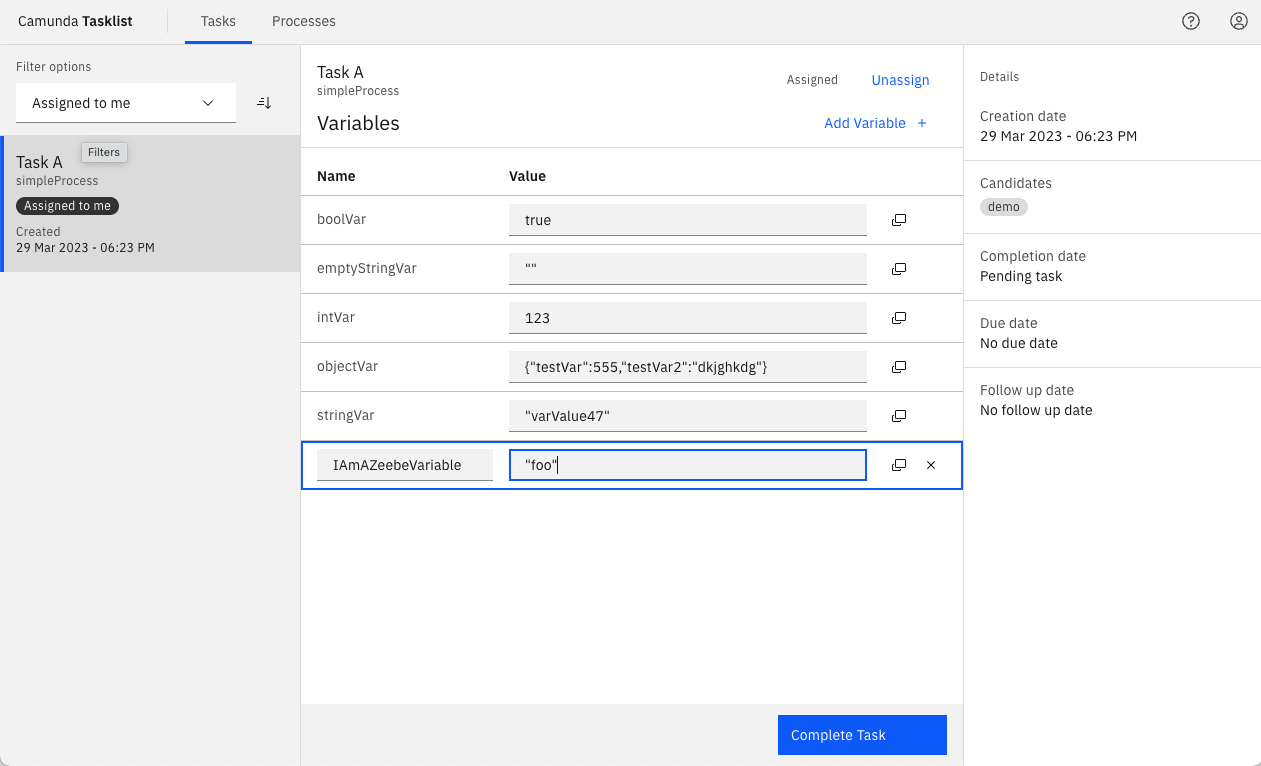Click the demo candidate tag in Details
Viewport: 1261px width, 766px height.
coord(1003,206)
